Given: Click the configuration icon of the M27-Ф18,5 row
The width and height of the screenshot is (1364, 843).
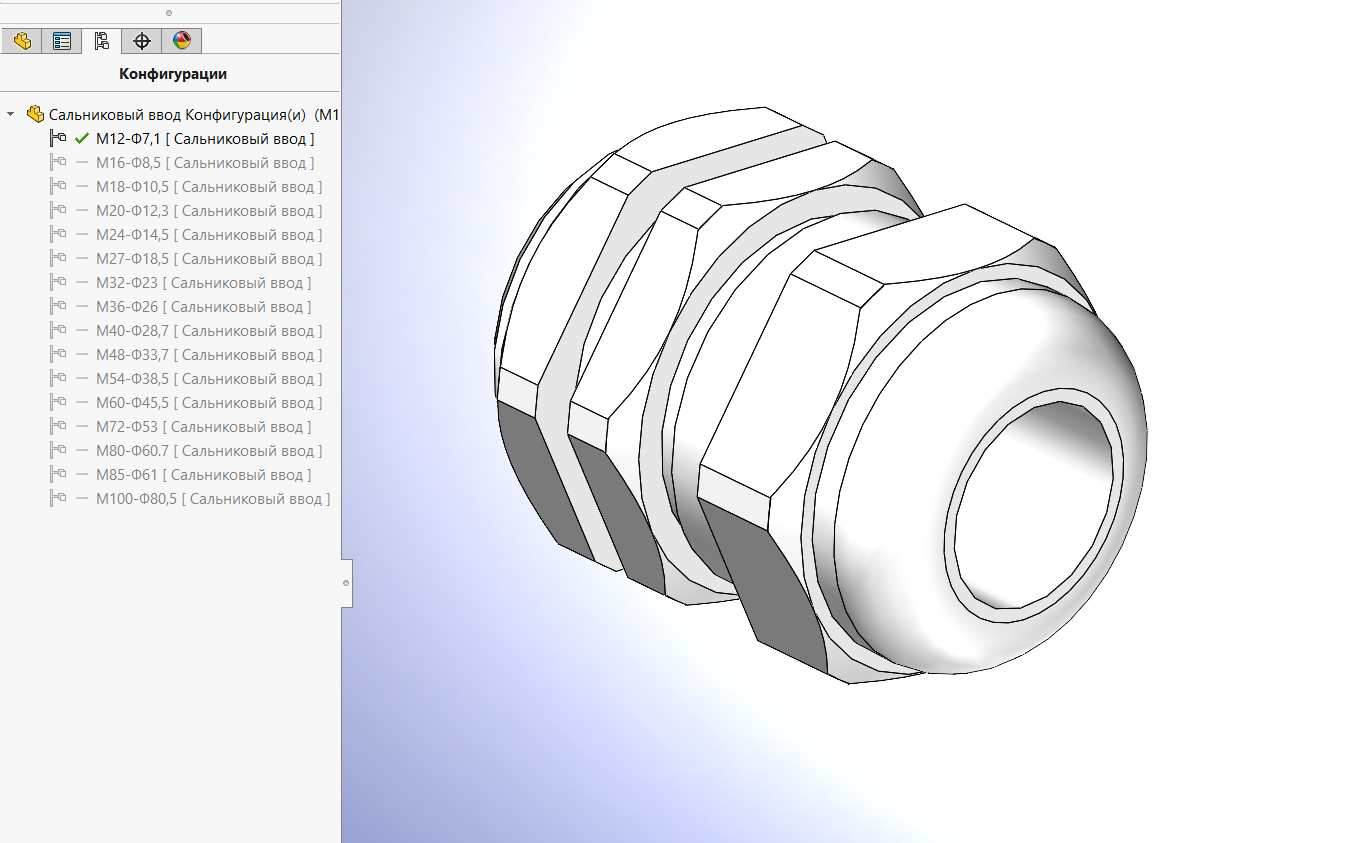Looking at the screenshot, I should (58, 259).
